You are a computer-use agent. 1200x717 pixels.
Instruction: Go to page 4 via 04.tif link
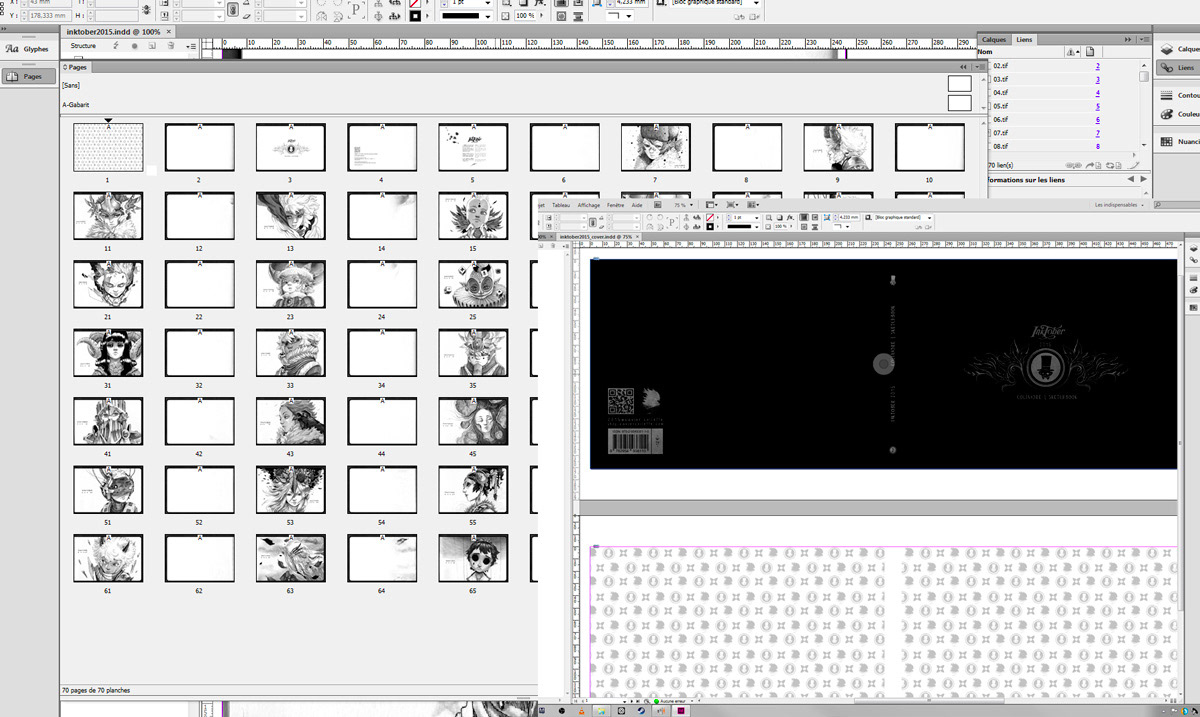[x=1097, y=93]
